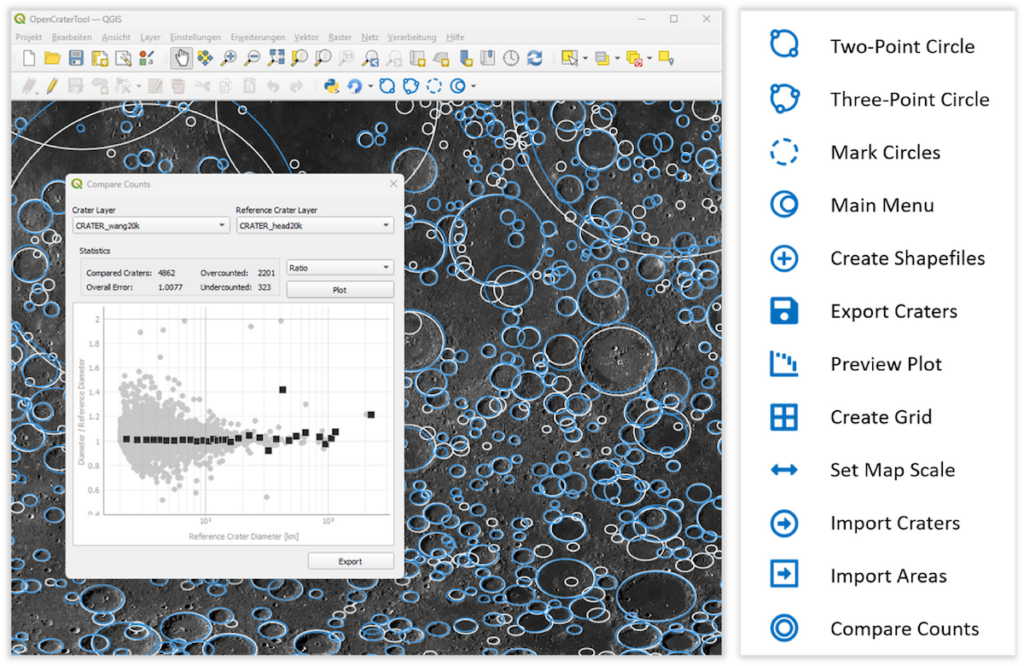This screenshot has height=666, width=1024.
Task: Choose the Mark Circles dashed-circle toolbar tool
Action: pyautogui.click(x=434, y=86)
